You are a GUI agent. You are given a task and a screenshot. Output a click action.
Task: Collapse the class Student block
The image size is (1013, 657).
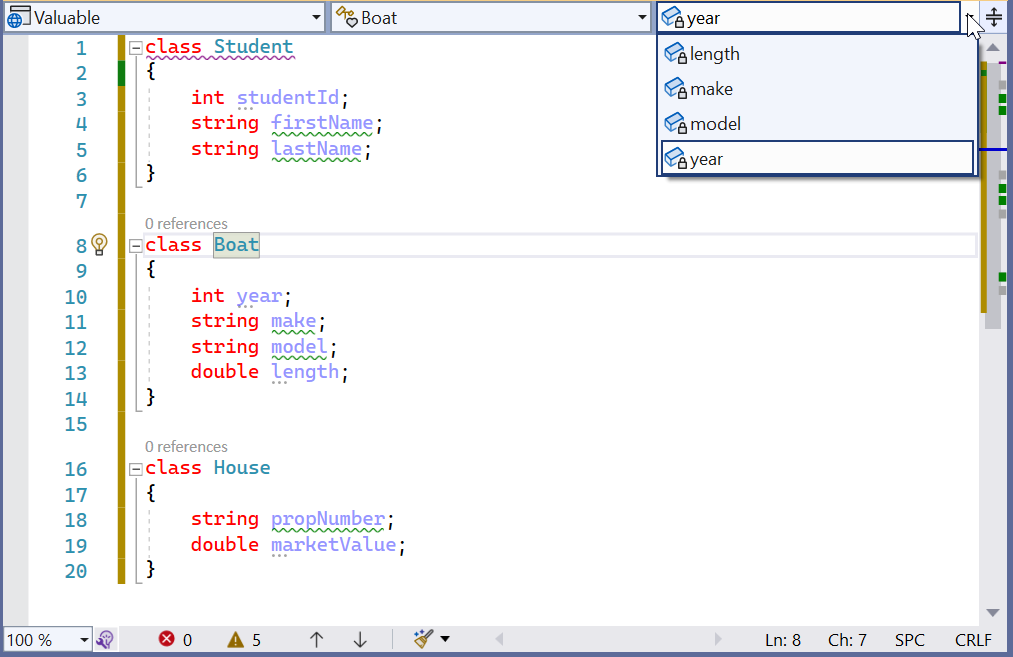pos(136,47)
